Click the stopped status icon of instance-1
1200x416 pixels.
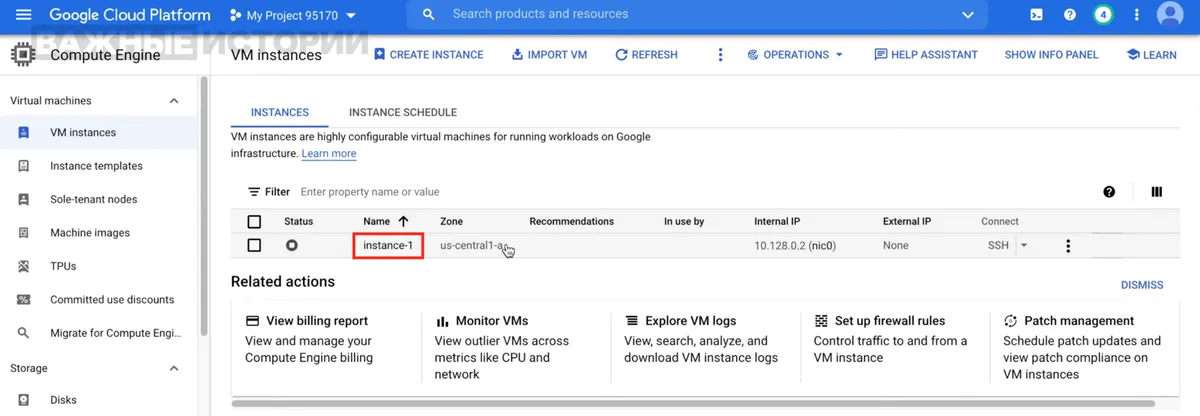click(292, 245)
